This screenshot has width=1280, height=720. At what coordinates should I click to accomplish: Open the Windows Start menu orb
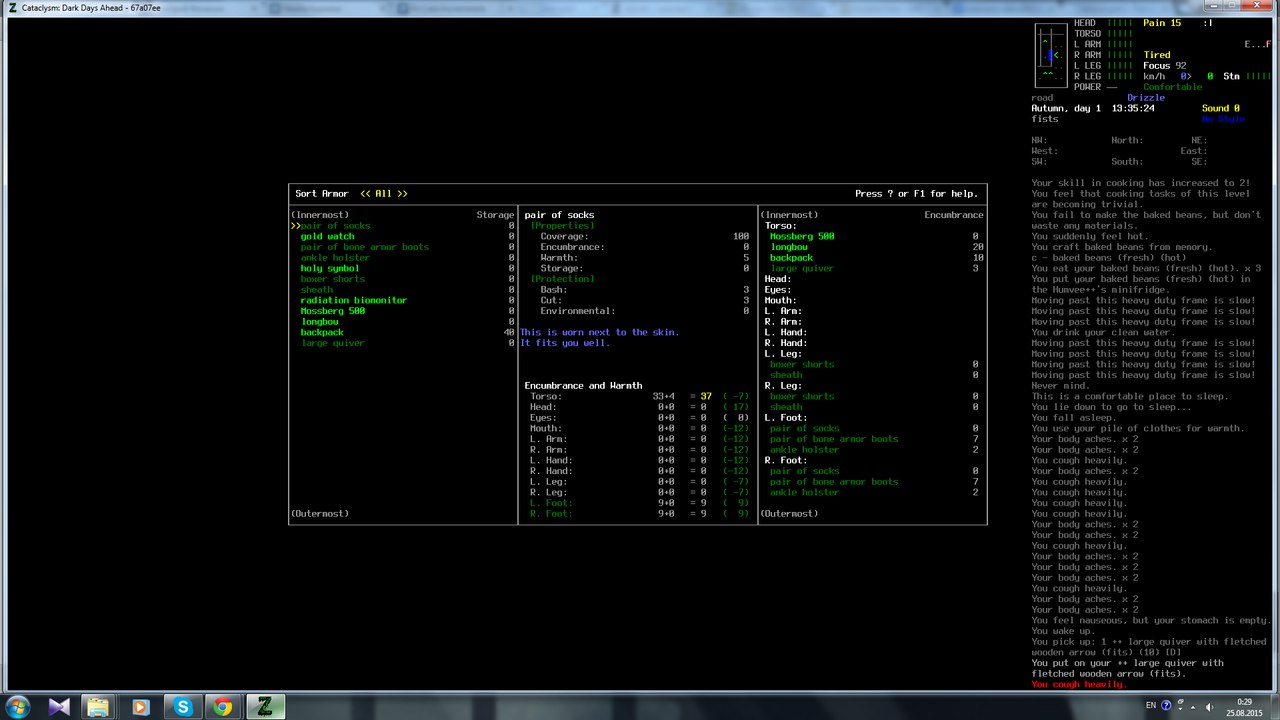[x=20, y=707]
